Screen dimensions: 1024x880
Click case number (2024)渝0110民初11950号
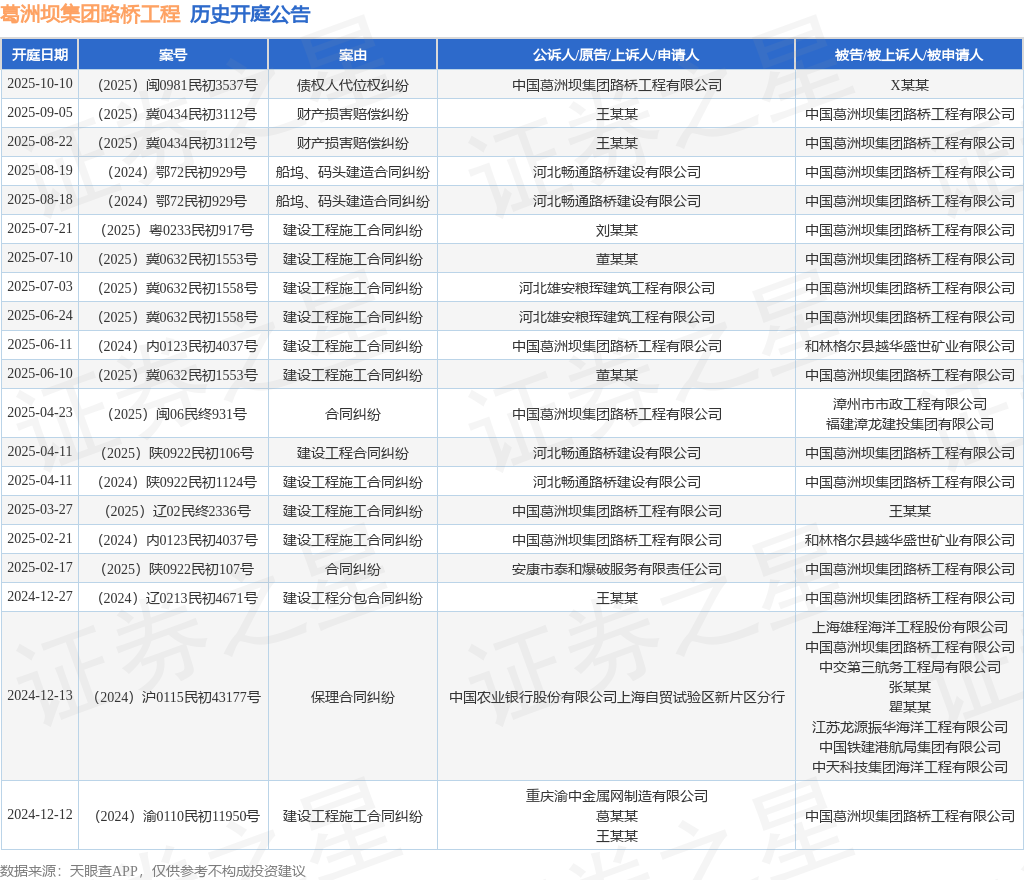177,817
